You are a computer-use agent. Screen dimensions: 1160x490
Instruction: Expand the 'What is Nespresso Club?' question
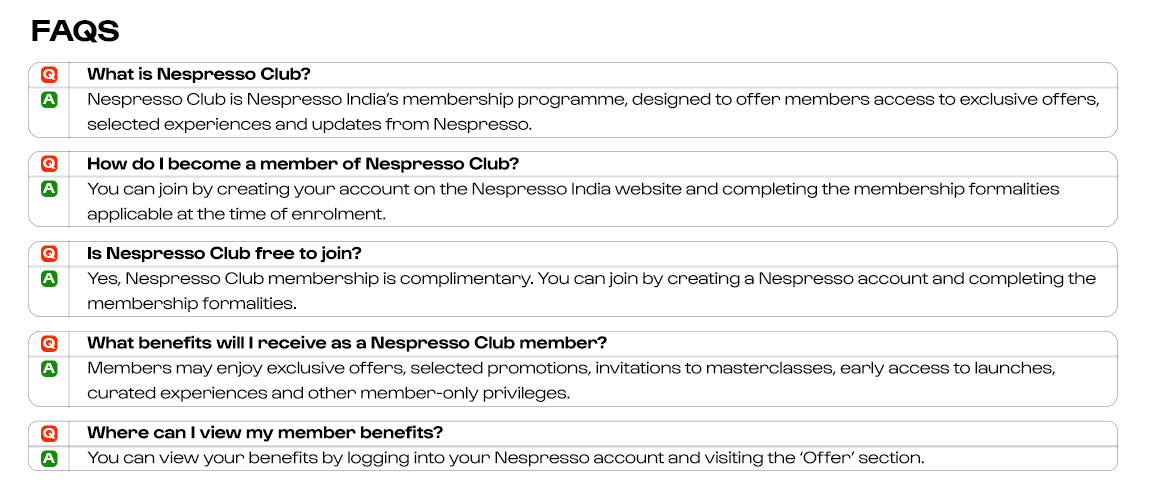click(x=573, y=75)
